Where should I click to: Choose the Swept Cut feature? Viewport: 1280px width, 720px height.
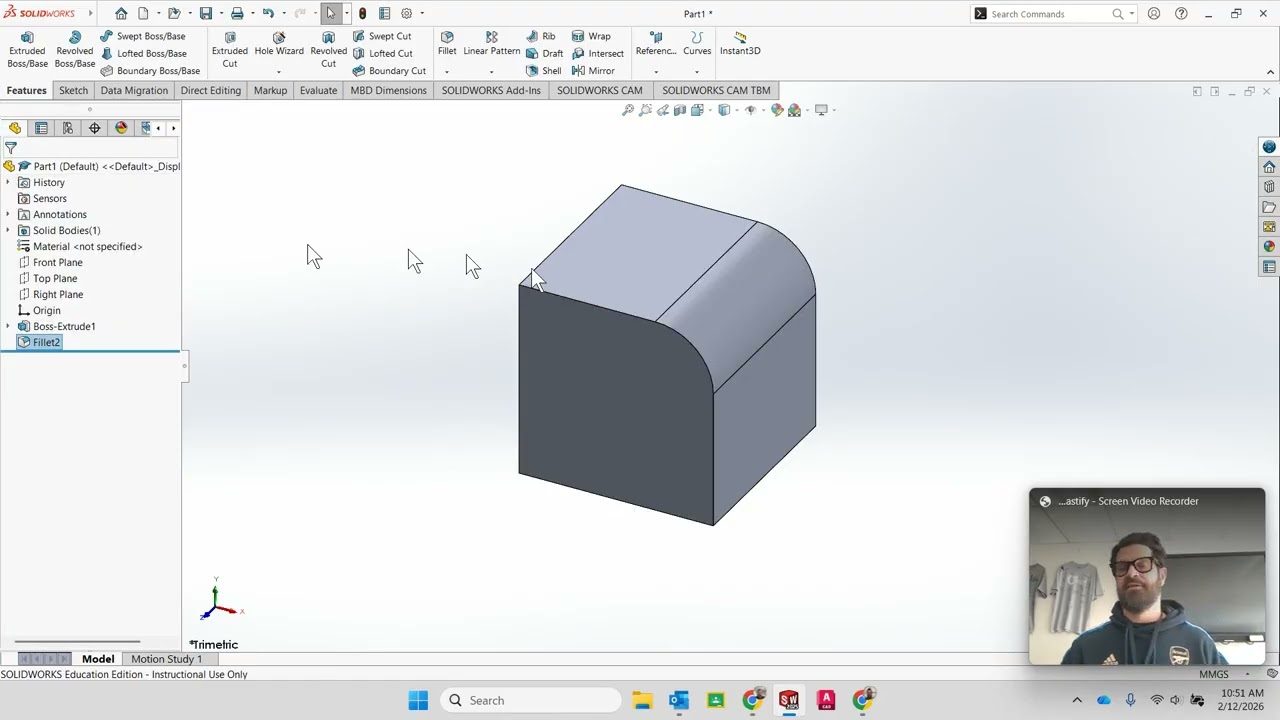(x=381, y=36)
